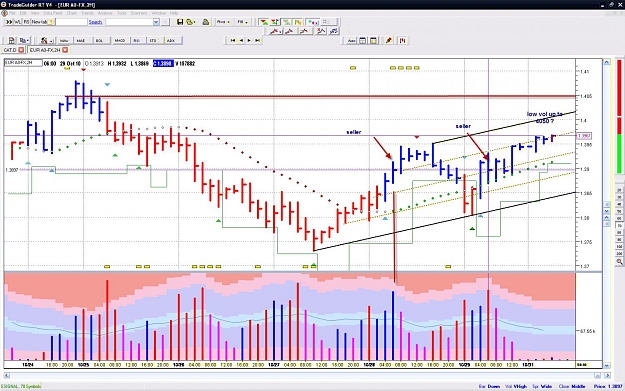The image size is (625, 391).
Task: Open the Scanners menu
Action: 139,13
